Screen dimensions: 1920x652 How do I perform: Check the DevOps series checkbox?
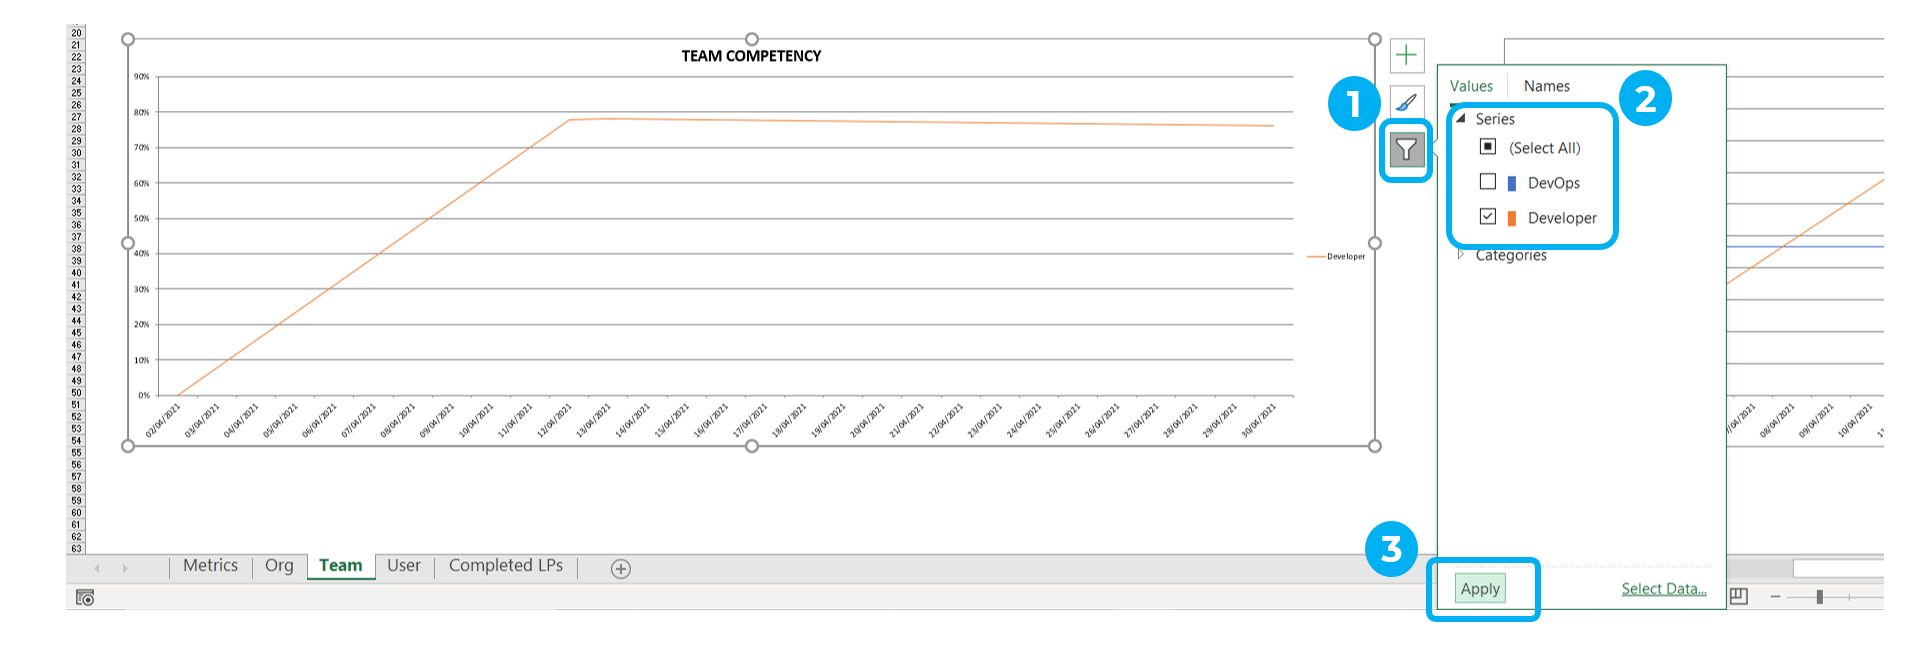1488,182
